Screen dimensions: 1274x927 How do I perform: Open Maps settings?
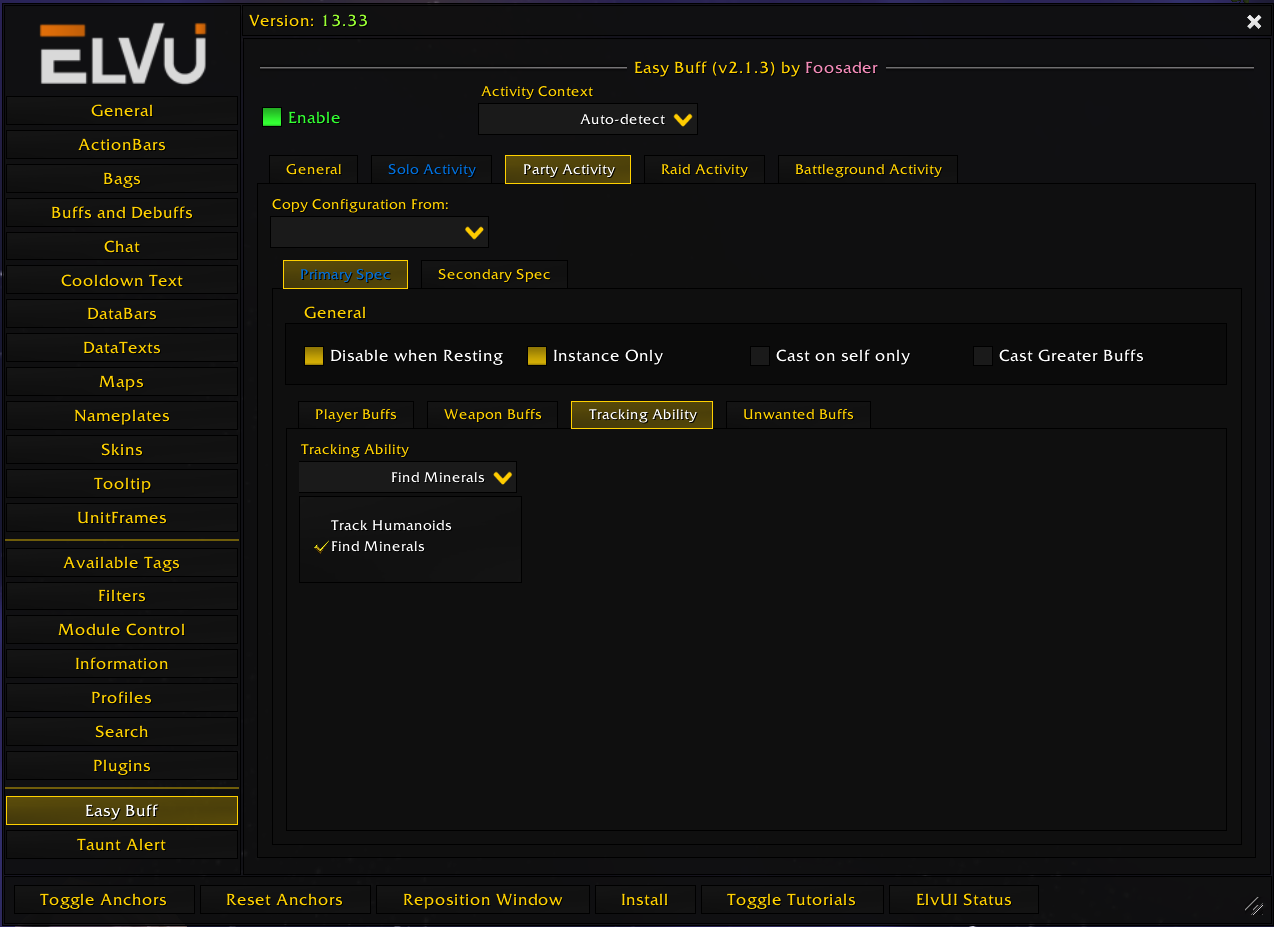pyautogui.click(x=122, y=382)
